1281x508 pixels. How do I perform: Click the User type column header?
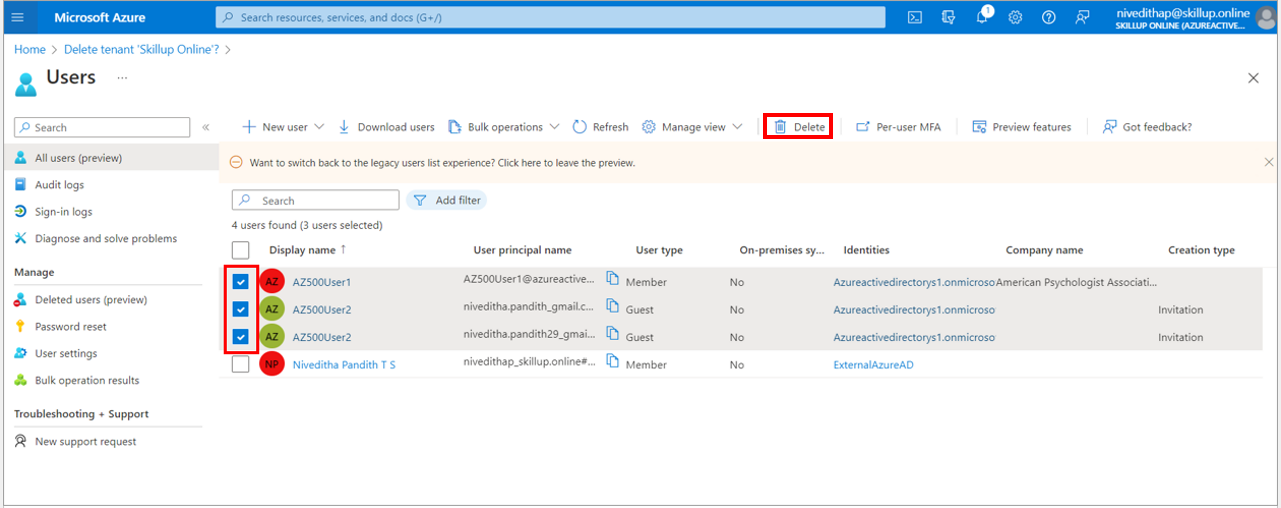pyautogui.click(x=659, y=250)
